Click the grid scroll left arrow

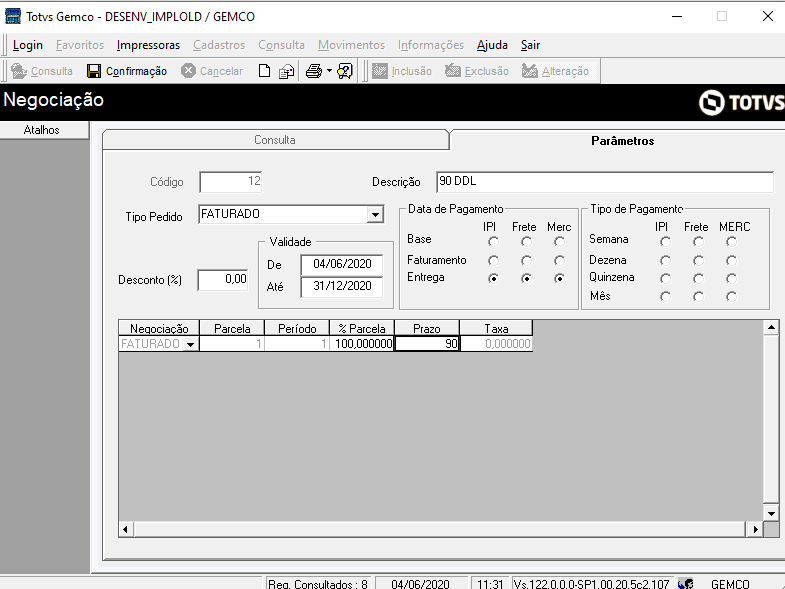tap(126, 529)
